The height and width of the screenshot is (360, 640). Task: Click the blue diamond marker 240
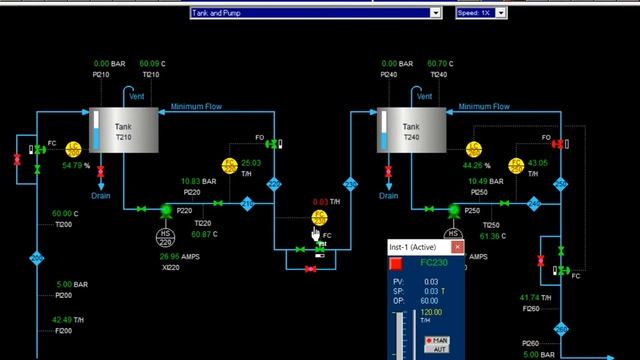click(x=534, y=203)
